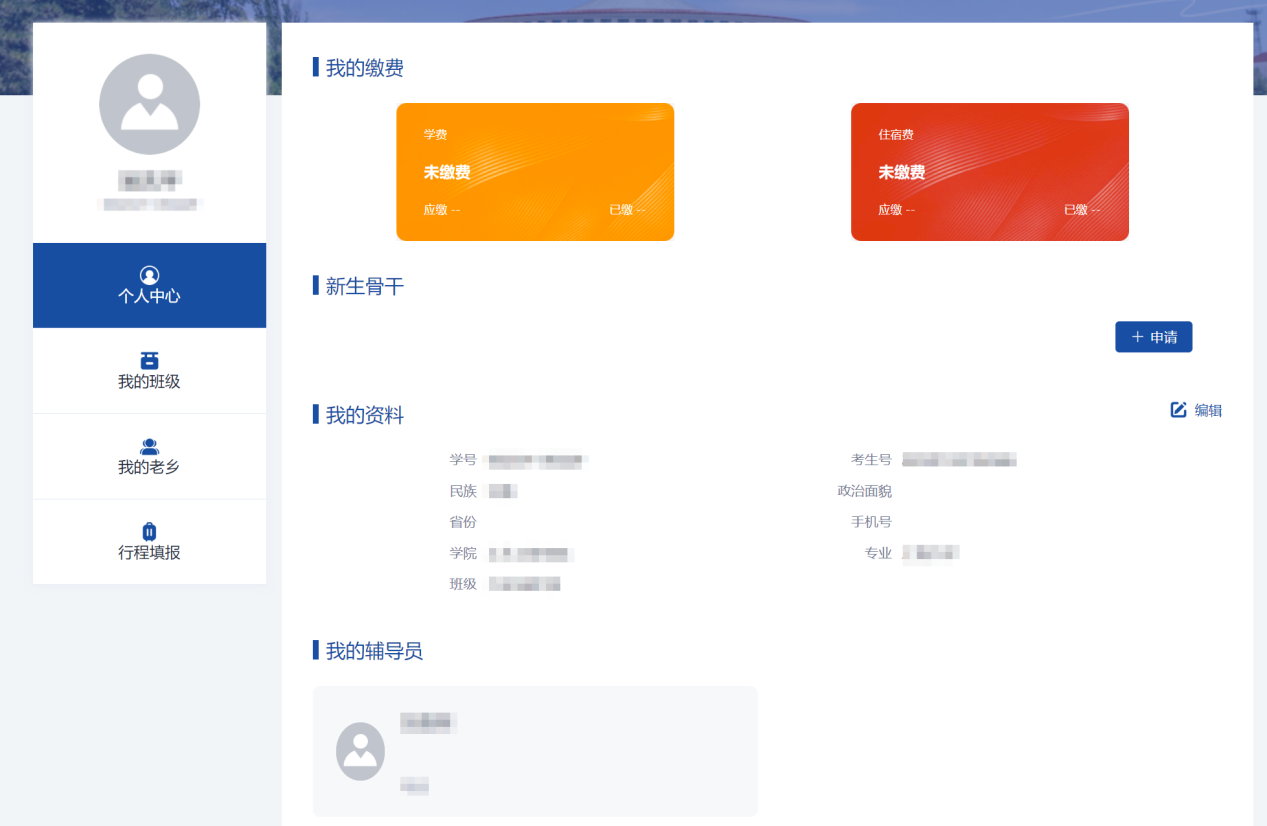Click the 申请 button under 新生骨干
The height and width of the screenshot is (826, 1267).
tap(1154, 337)
